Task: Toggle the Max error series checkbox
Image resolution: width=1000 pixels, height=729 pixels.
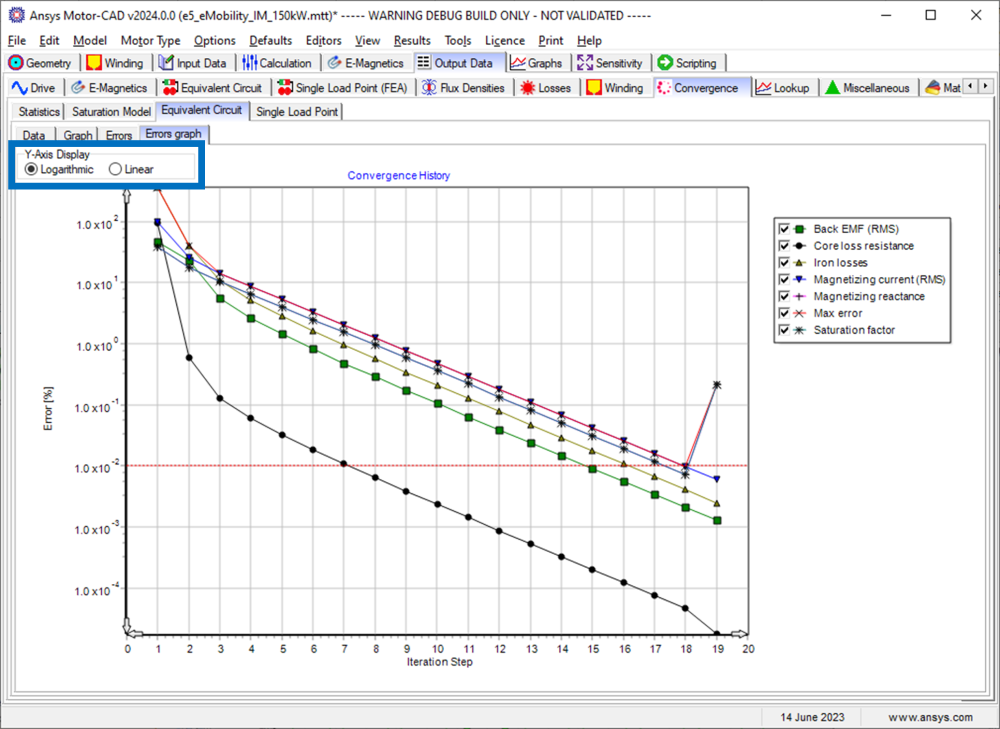Action: click(784, 313)
